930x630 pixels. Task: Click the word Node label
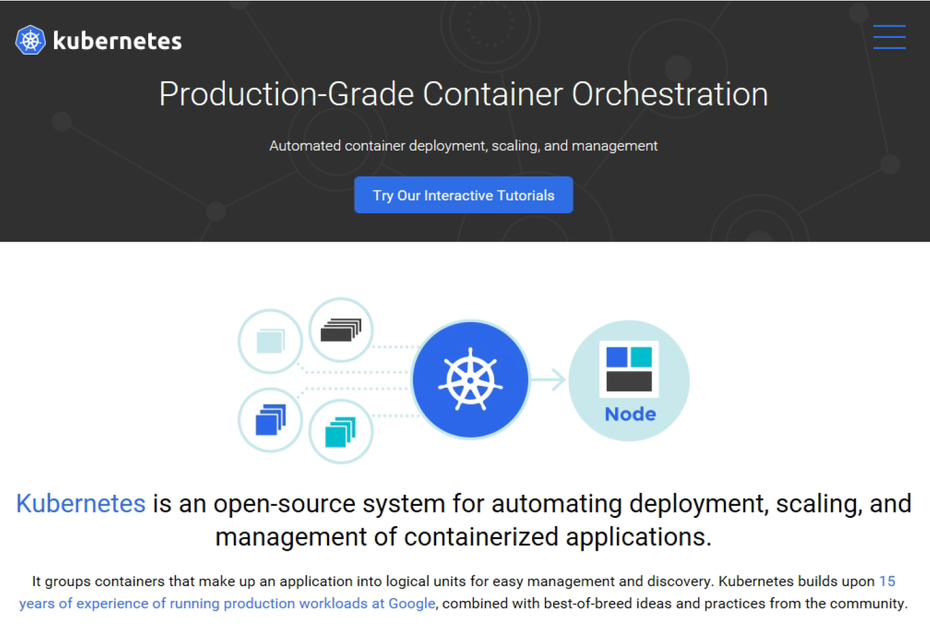(630, 413)
